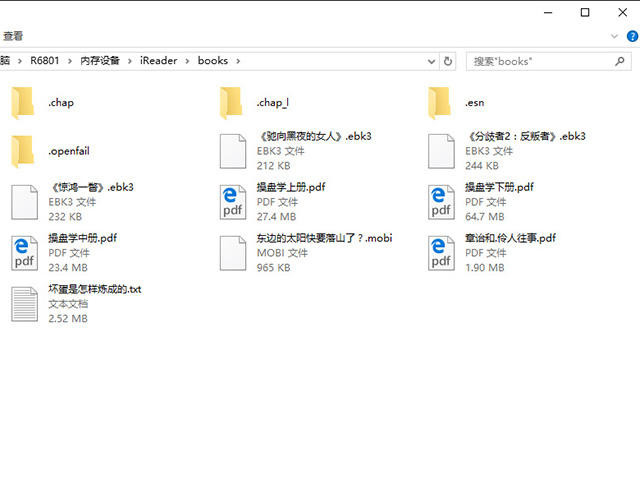640x480 pixels.
Task: Open the .openfail folder icon
Action: point(23,151)
